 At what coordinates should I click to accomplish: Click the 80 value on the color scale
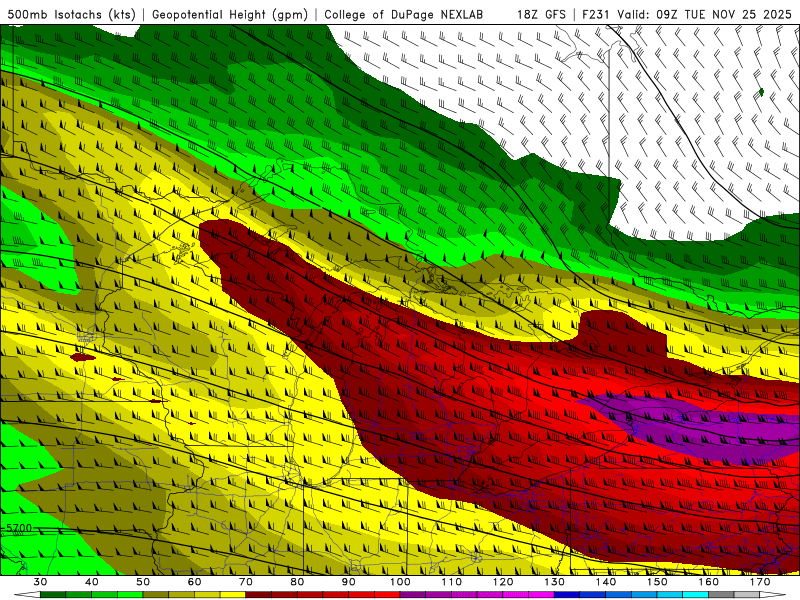(297, 582)
